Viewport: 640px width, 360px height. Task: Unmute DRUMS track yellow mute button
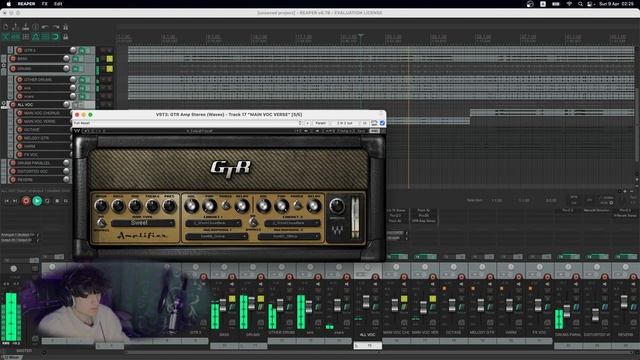coord(109,69)
